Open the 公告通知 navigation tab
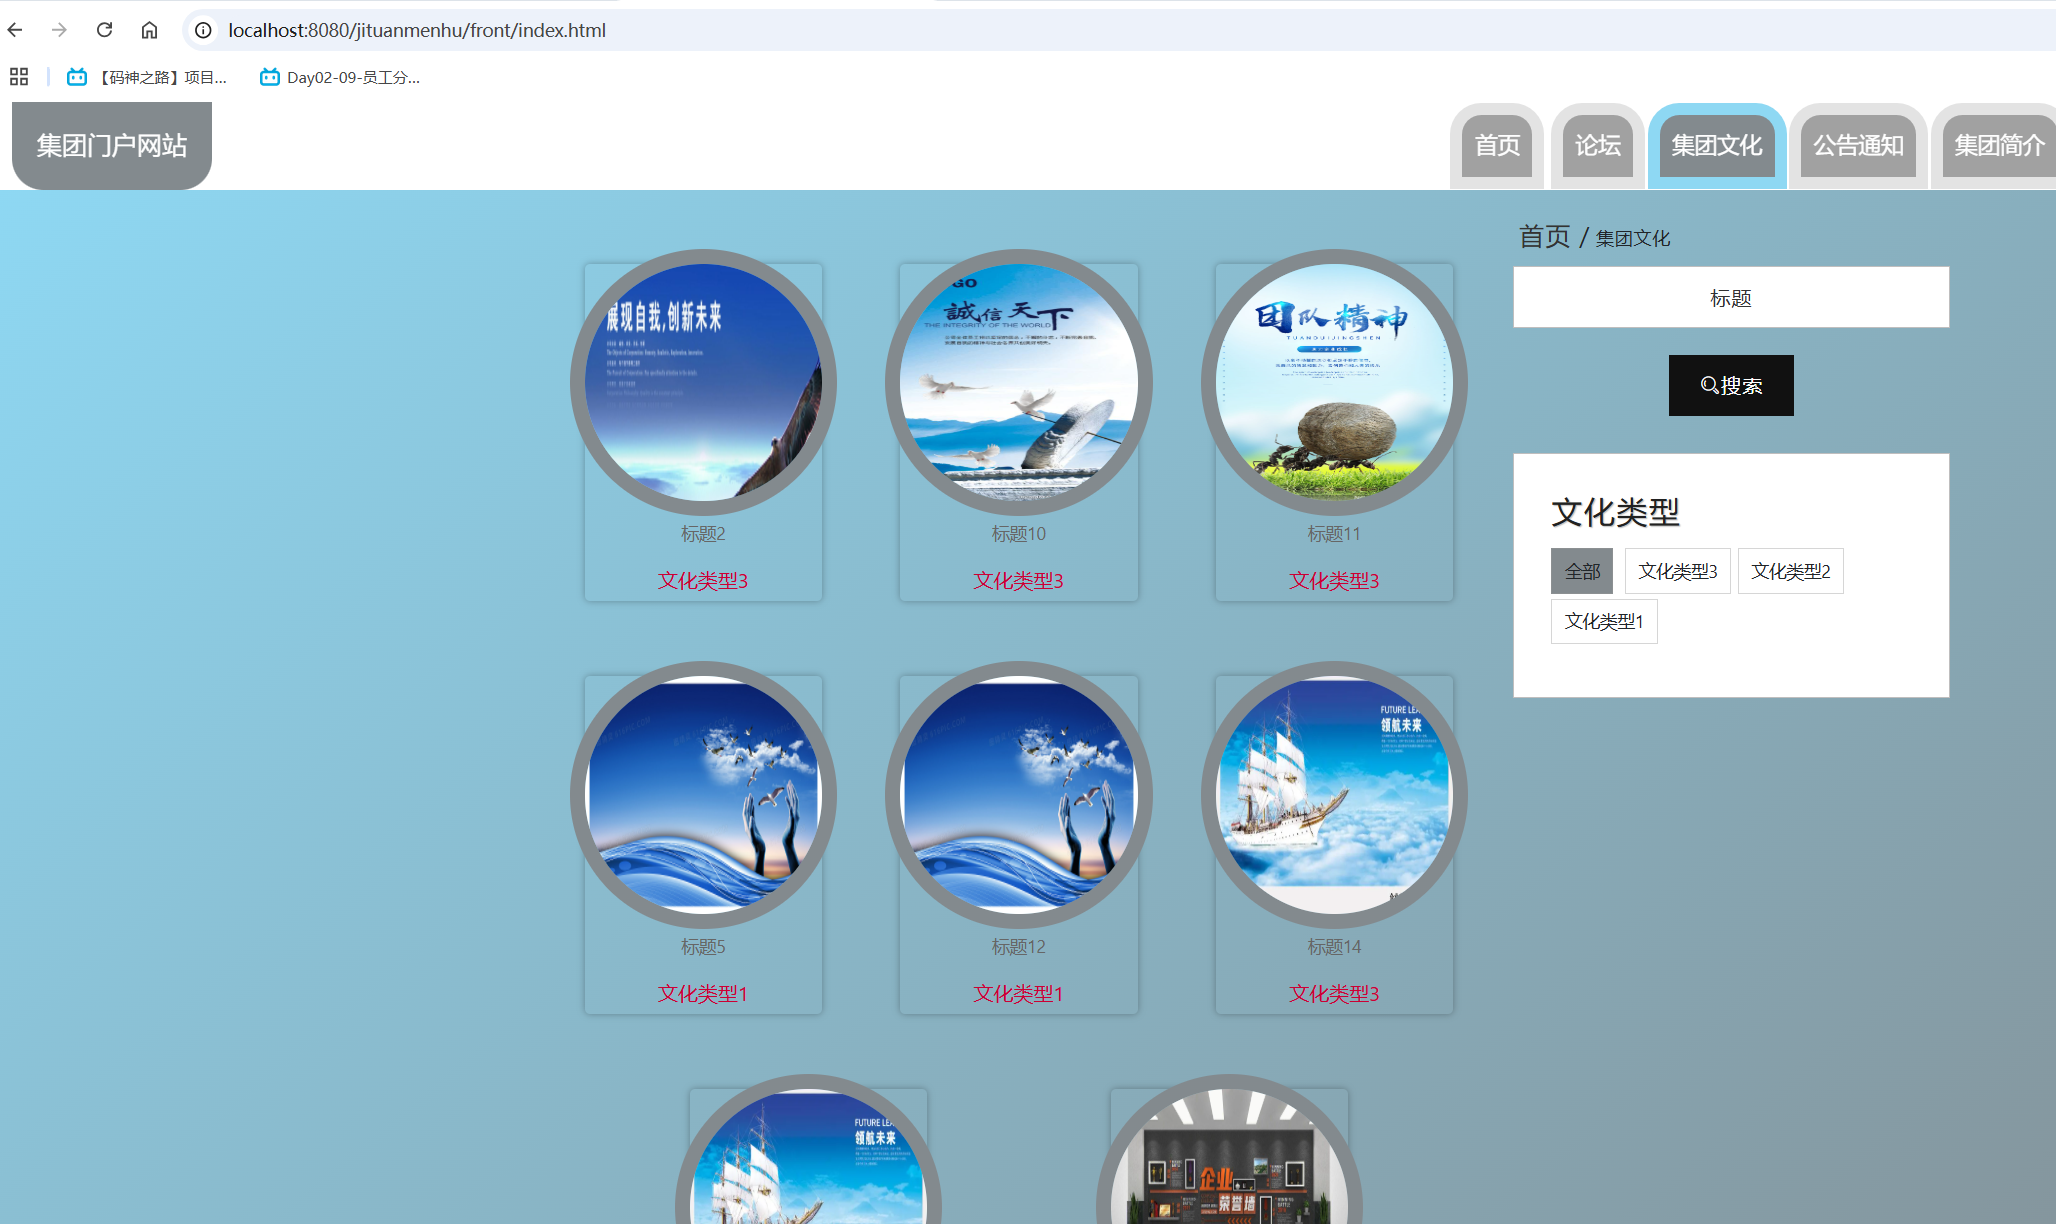 [1858, 146]
